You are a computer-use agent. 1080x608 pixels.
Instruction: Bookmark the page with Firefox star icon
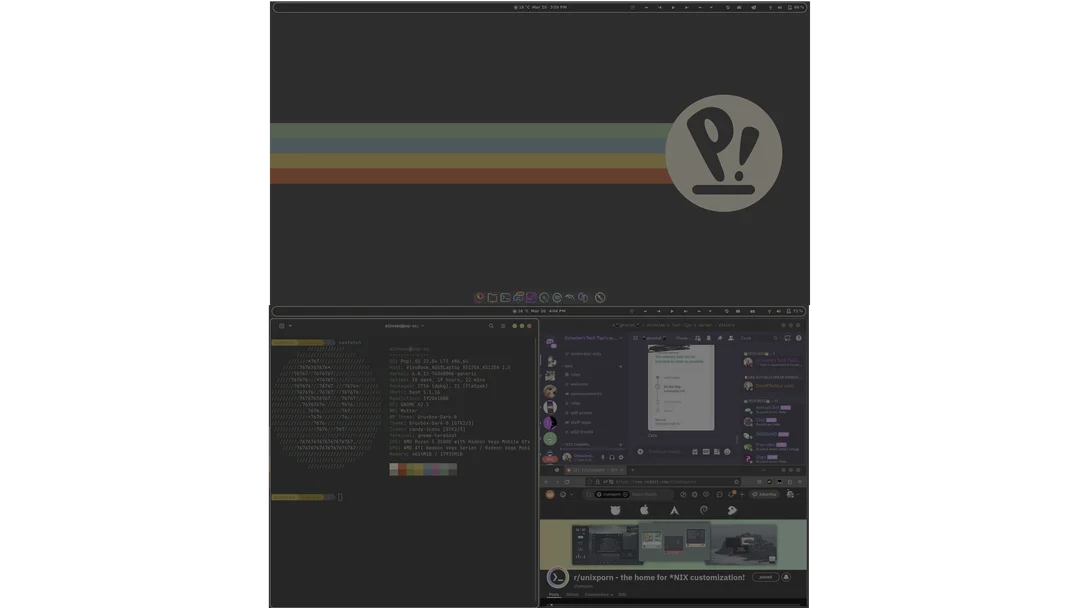point(736,482)
